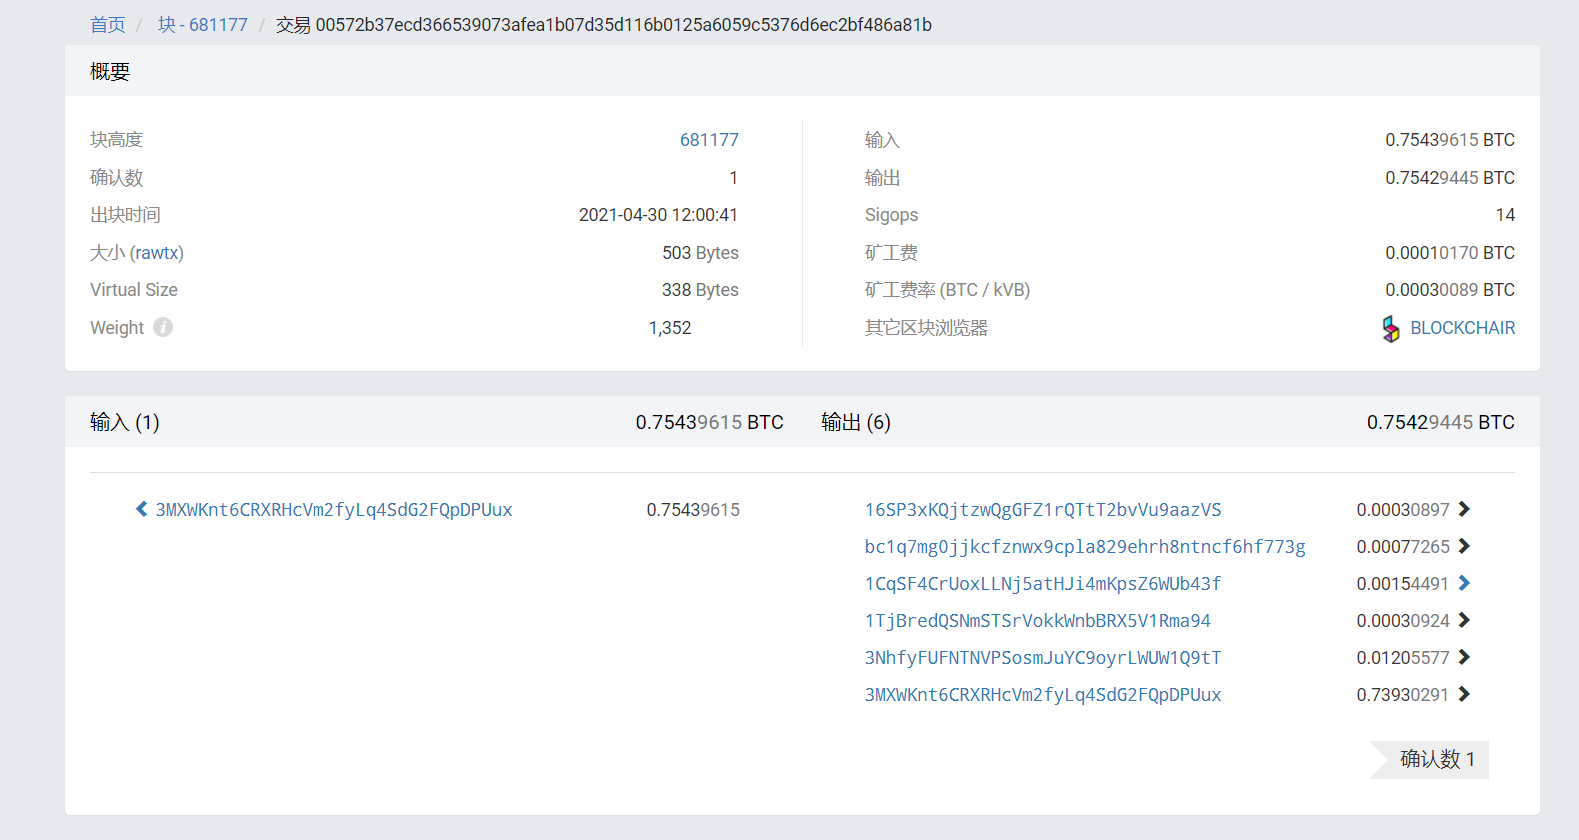
Task: Click the blue arrow next to output 0.00154491
Action: coord(1464,583)
